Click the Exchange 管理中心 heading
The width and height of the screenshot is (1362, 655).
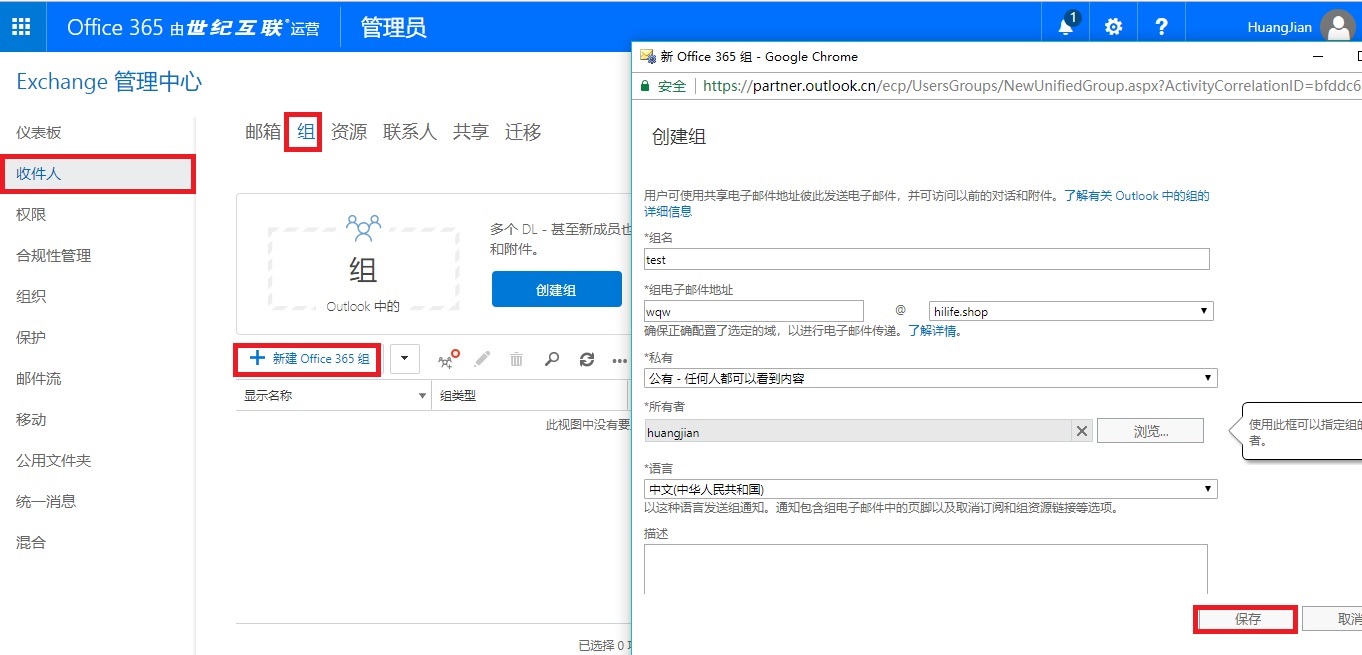point(109,82)
